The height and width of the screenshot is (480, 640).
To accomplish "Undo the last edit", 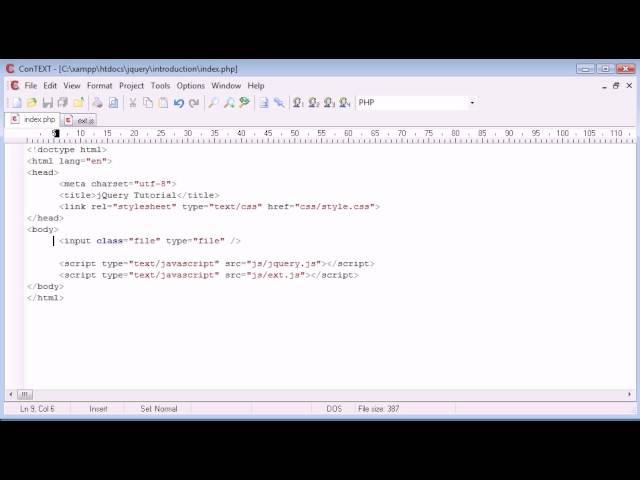I will click(x=179, y=102).
